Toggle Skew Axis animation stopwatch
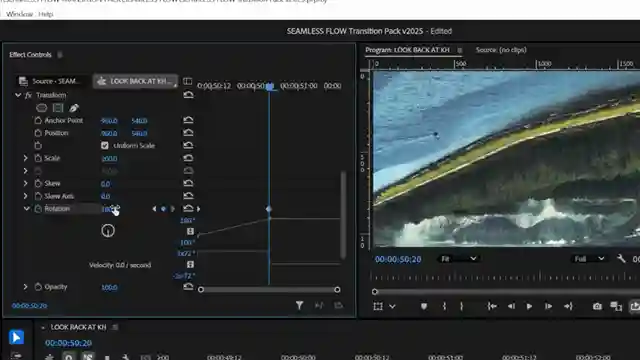 38,196
